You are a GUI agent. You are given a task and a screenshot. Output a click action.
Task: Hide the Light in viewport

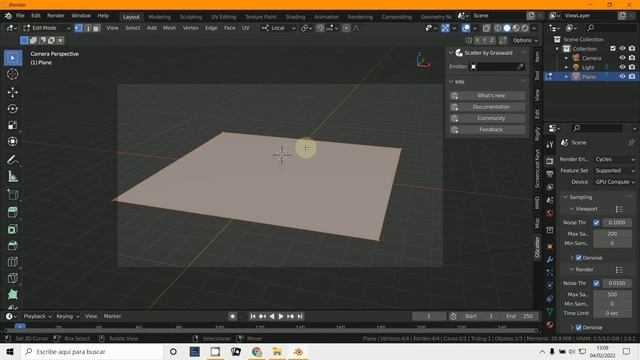point(622,67)
